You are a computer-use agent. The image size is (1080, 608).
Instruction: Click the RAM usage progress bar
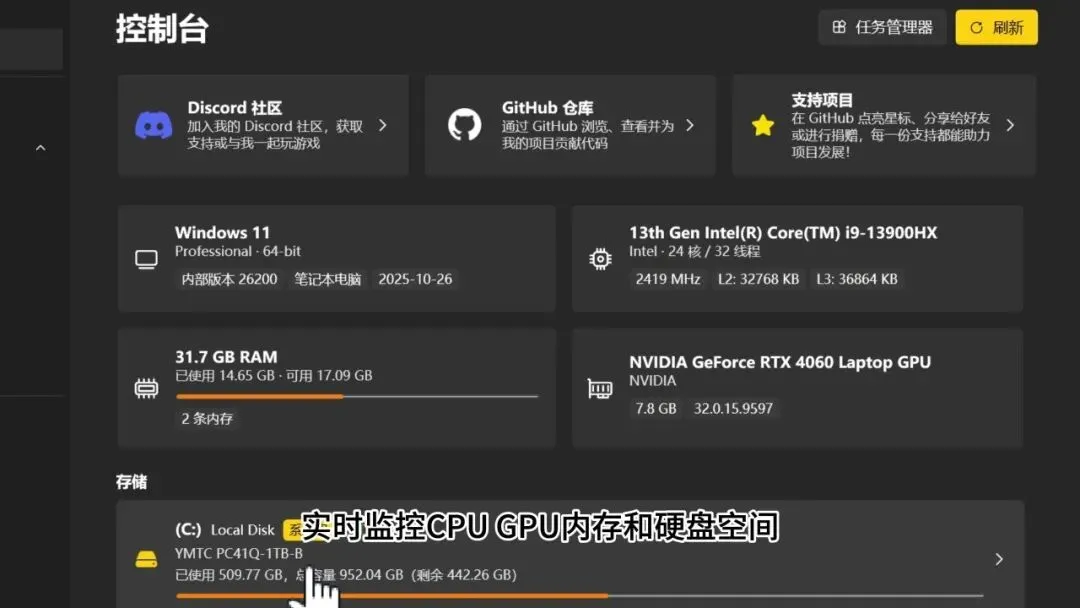click(x=357, y=396)
